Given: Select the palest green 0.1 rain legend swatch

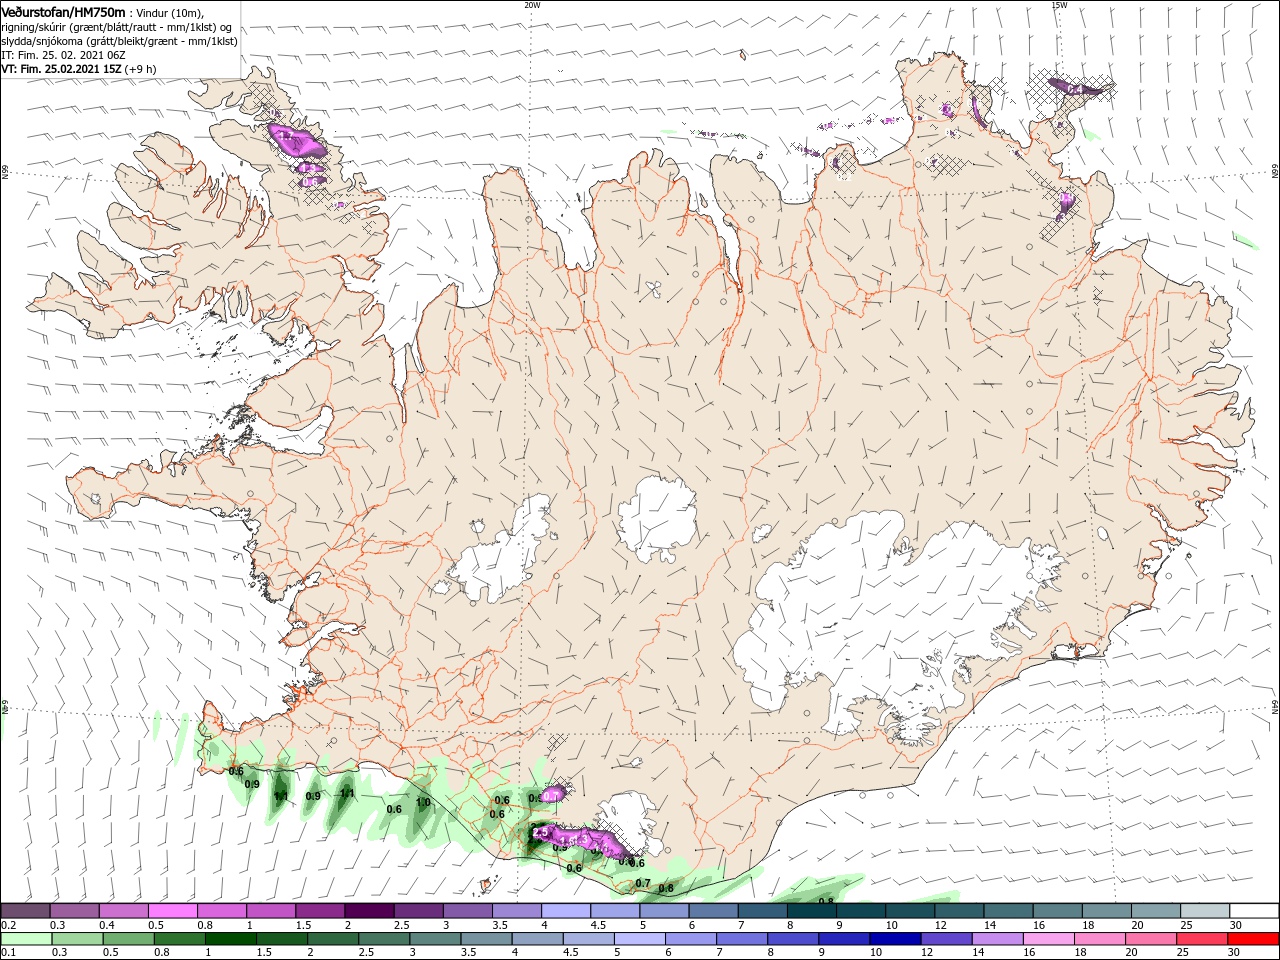Looking at the screenshot, I should (x=26, y=938).
